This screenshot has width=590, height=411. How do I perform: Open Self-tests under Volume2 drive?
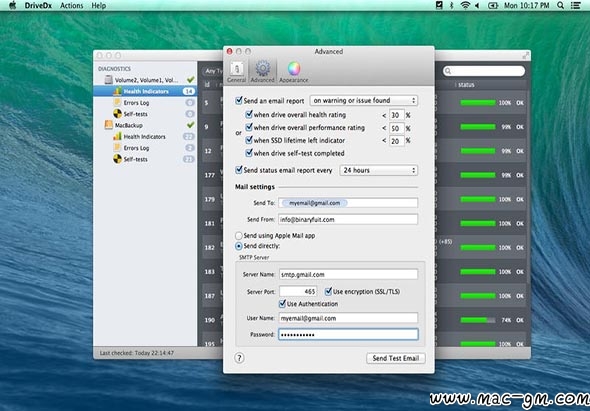click(145, 114)
